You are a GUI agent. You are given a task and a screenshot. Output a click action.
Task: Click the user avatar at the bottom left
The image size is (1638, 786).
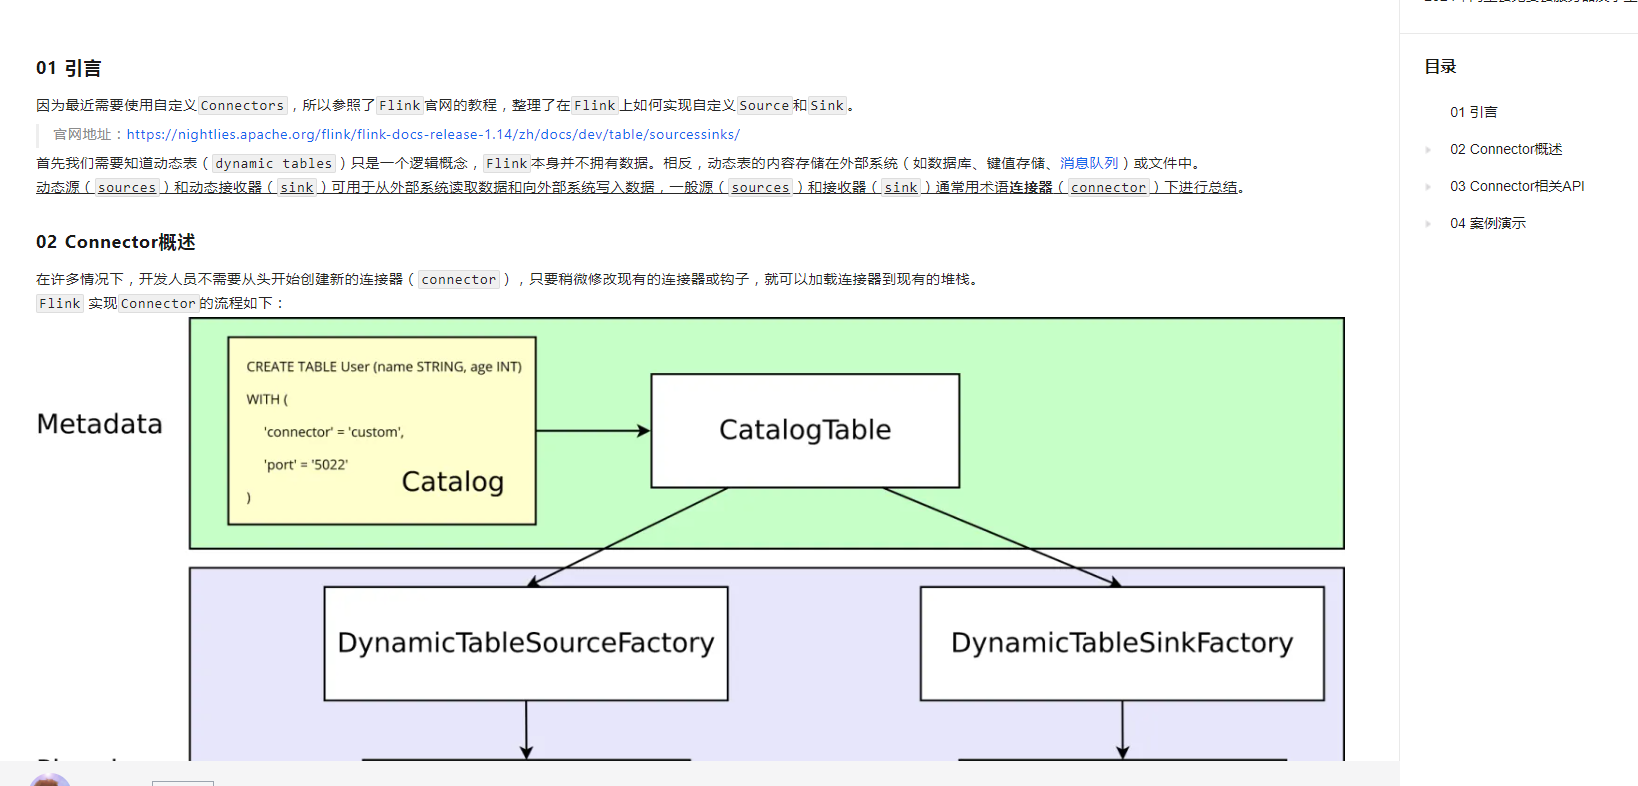click(x=50, y=779)
